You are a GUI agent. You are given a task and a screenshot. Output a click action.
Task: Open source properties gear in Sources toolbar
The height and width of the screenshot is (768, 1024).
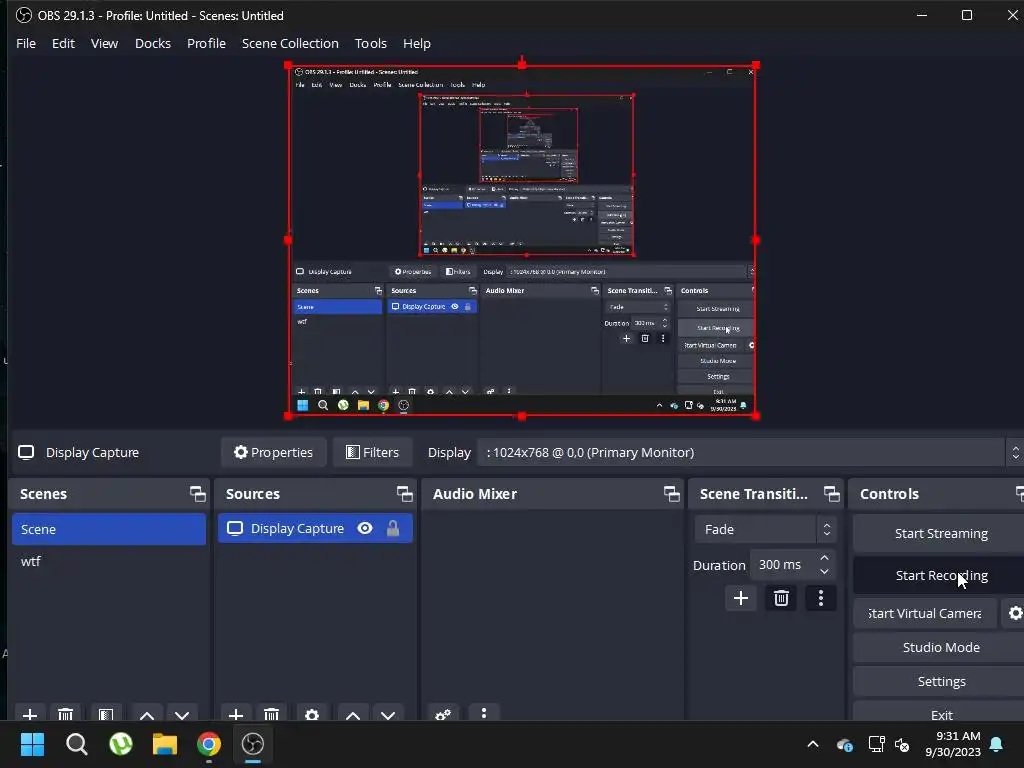point(312,714)
